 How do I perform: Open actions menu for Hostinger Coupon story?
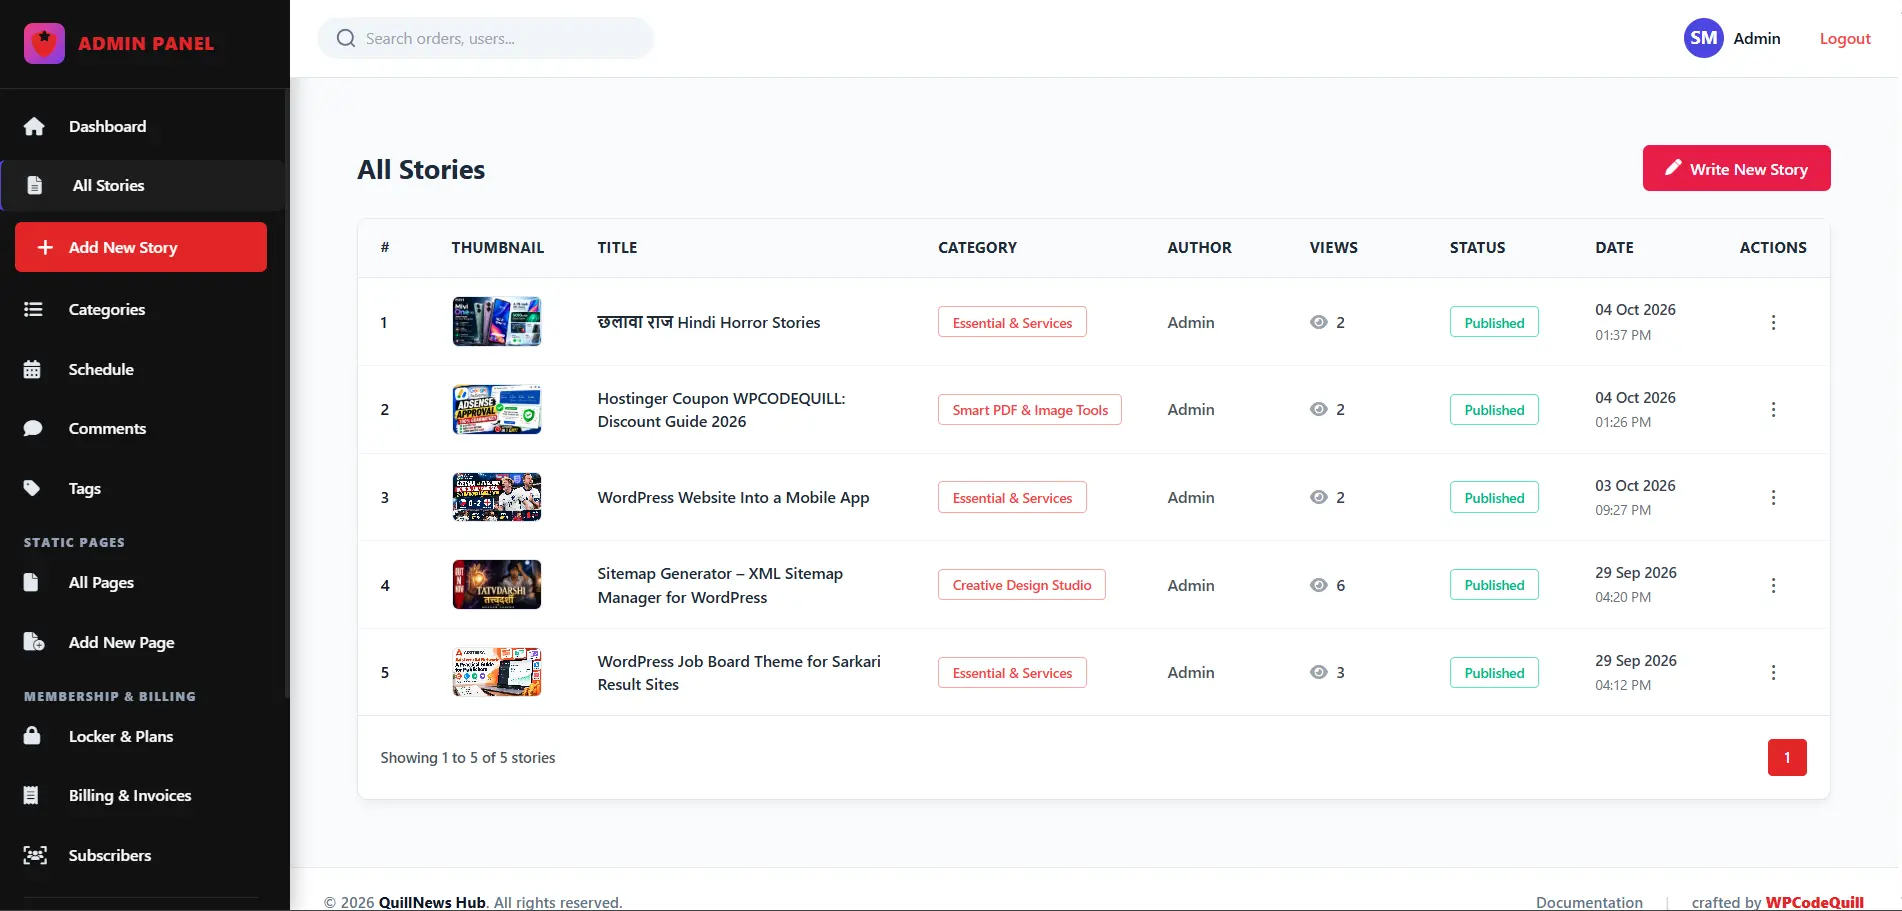1773,409
